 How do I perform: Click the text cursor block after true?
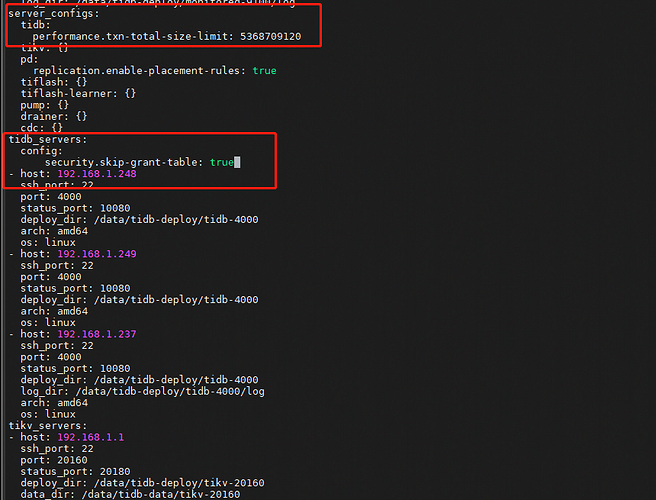pyautogui.click(x=237, y=162)
